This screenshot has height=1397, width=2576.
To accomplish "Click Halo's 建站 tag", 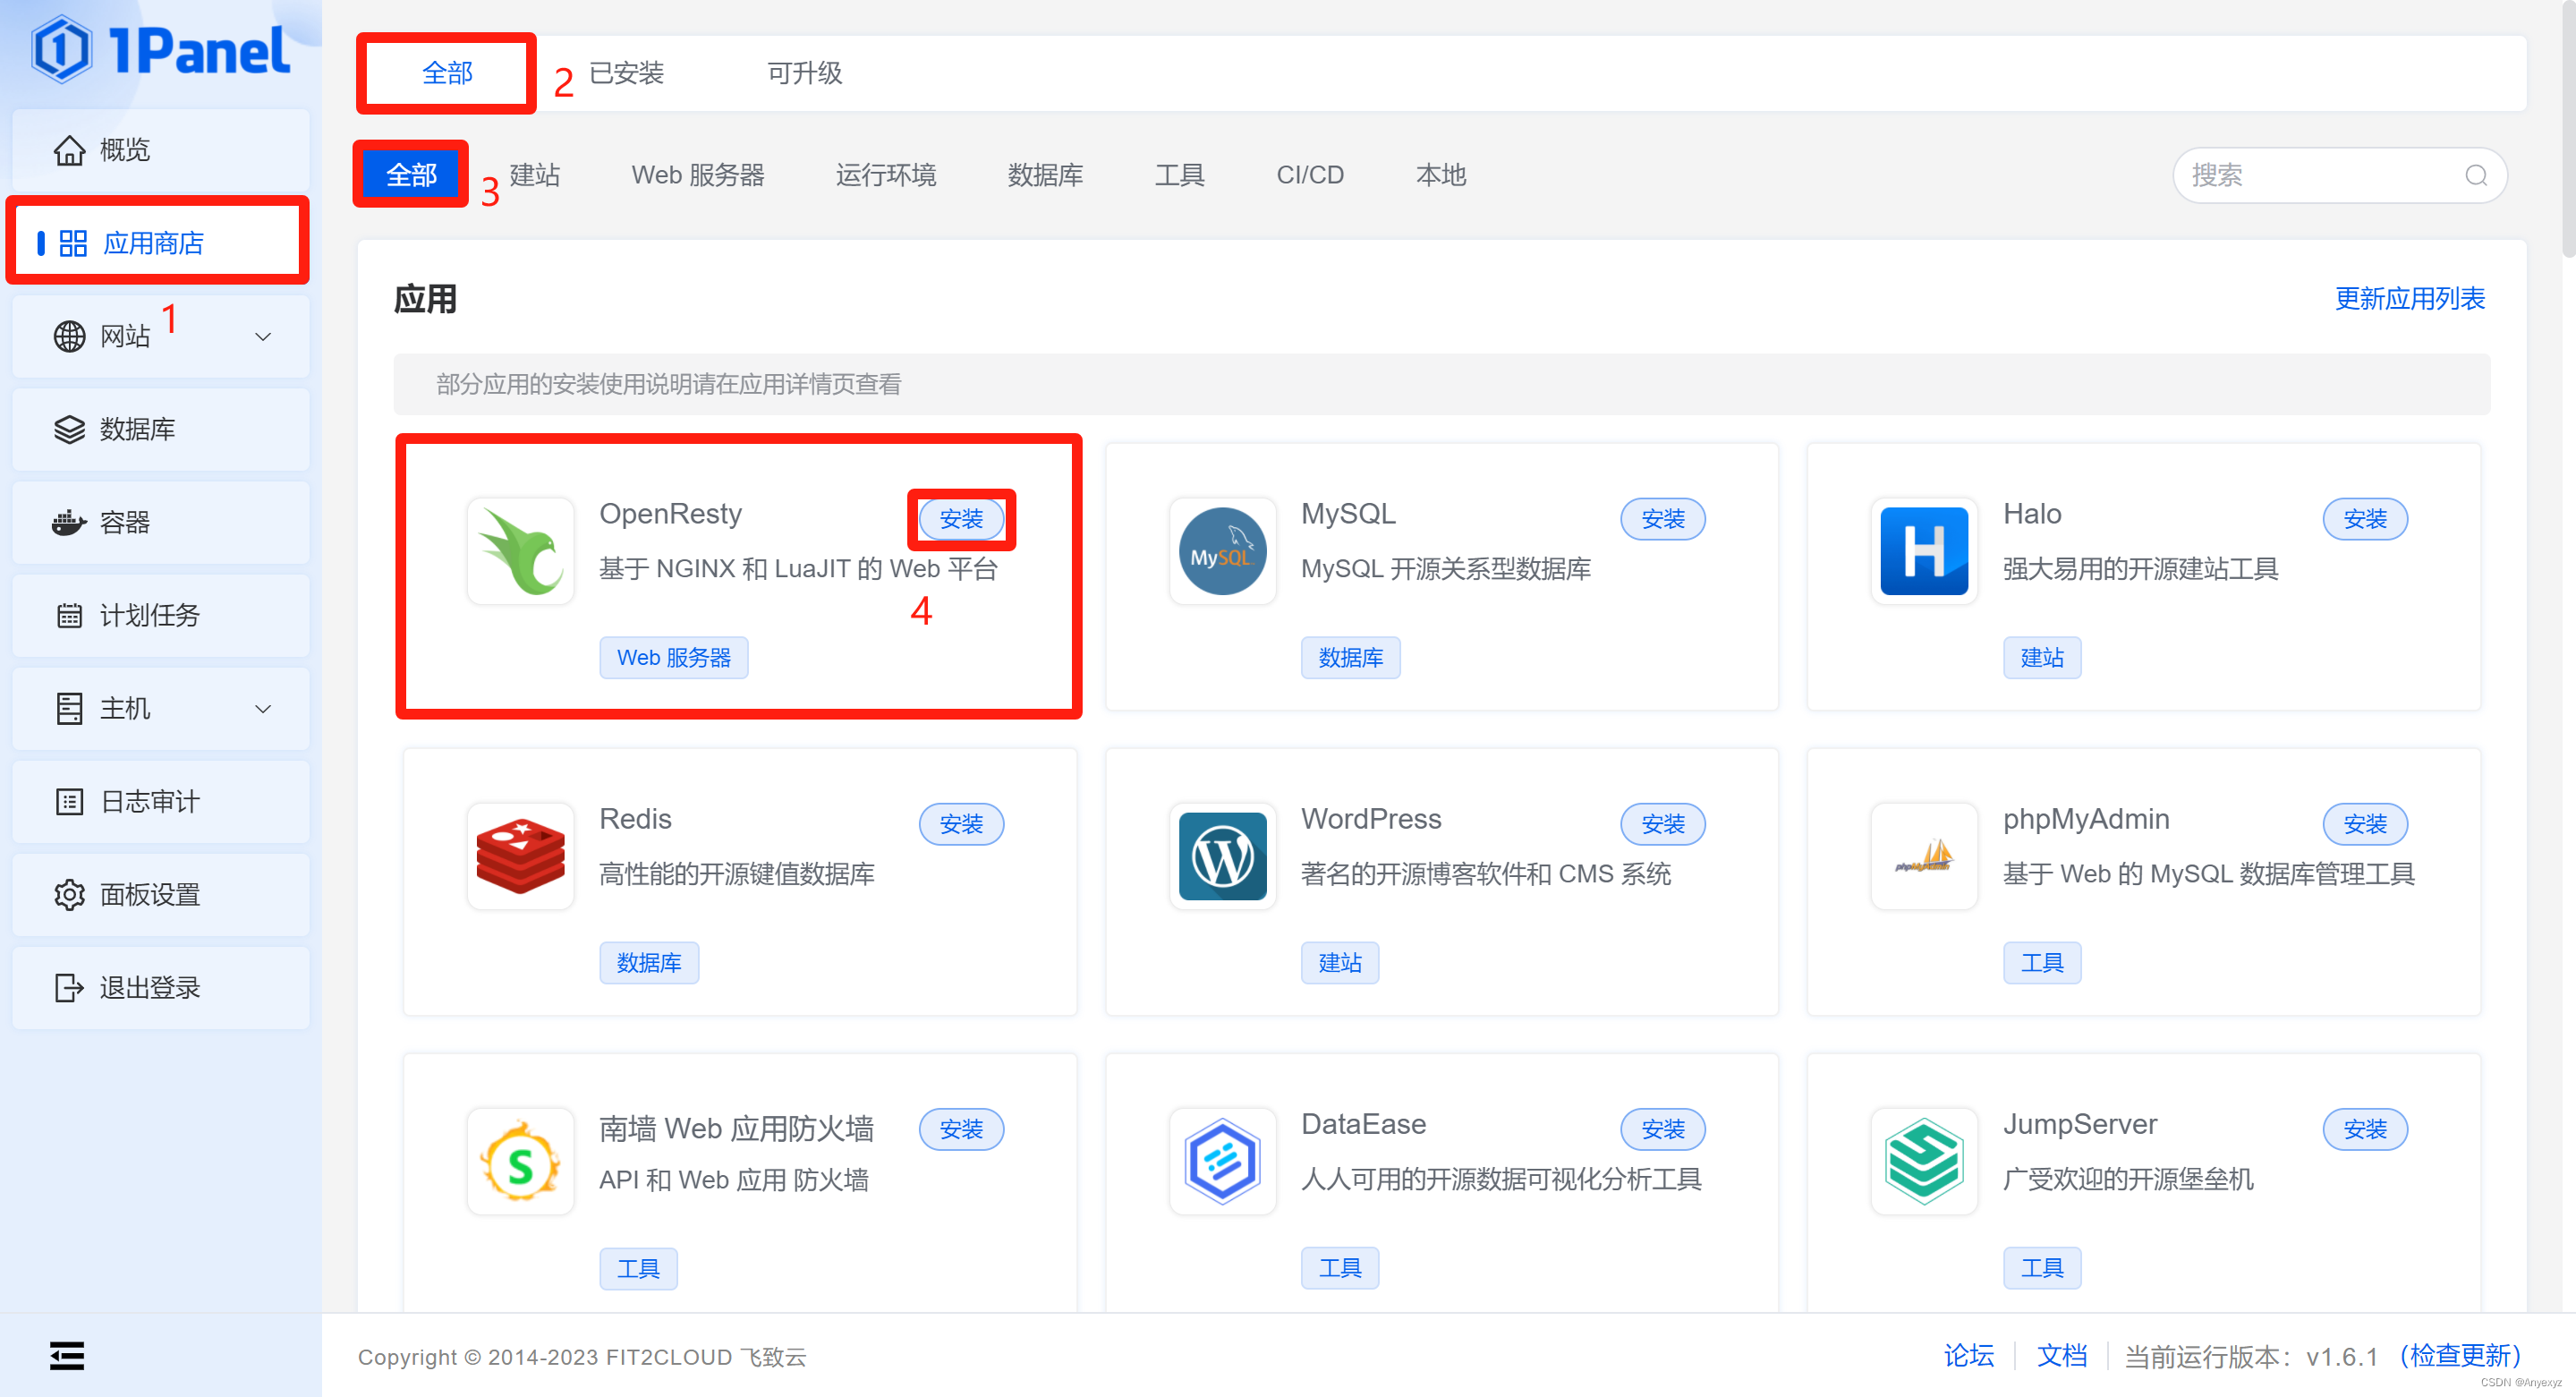I will click(2042, 657).
